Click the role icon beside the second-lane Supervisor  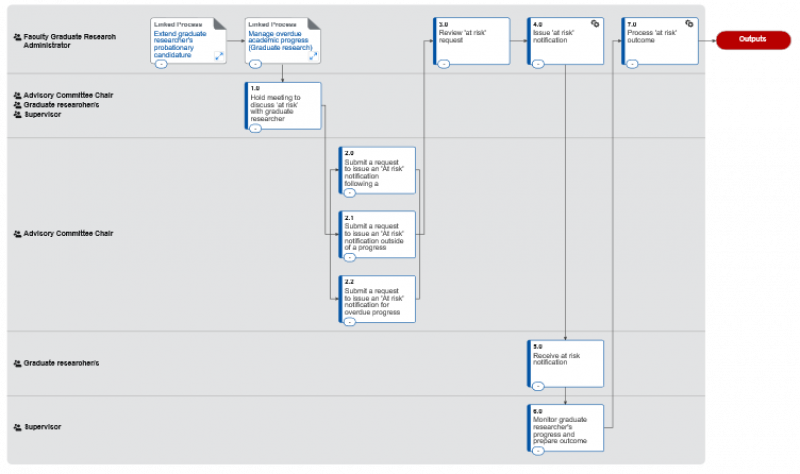coord(17,115)
